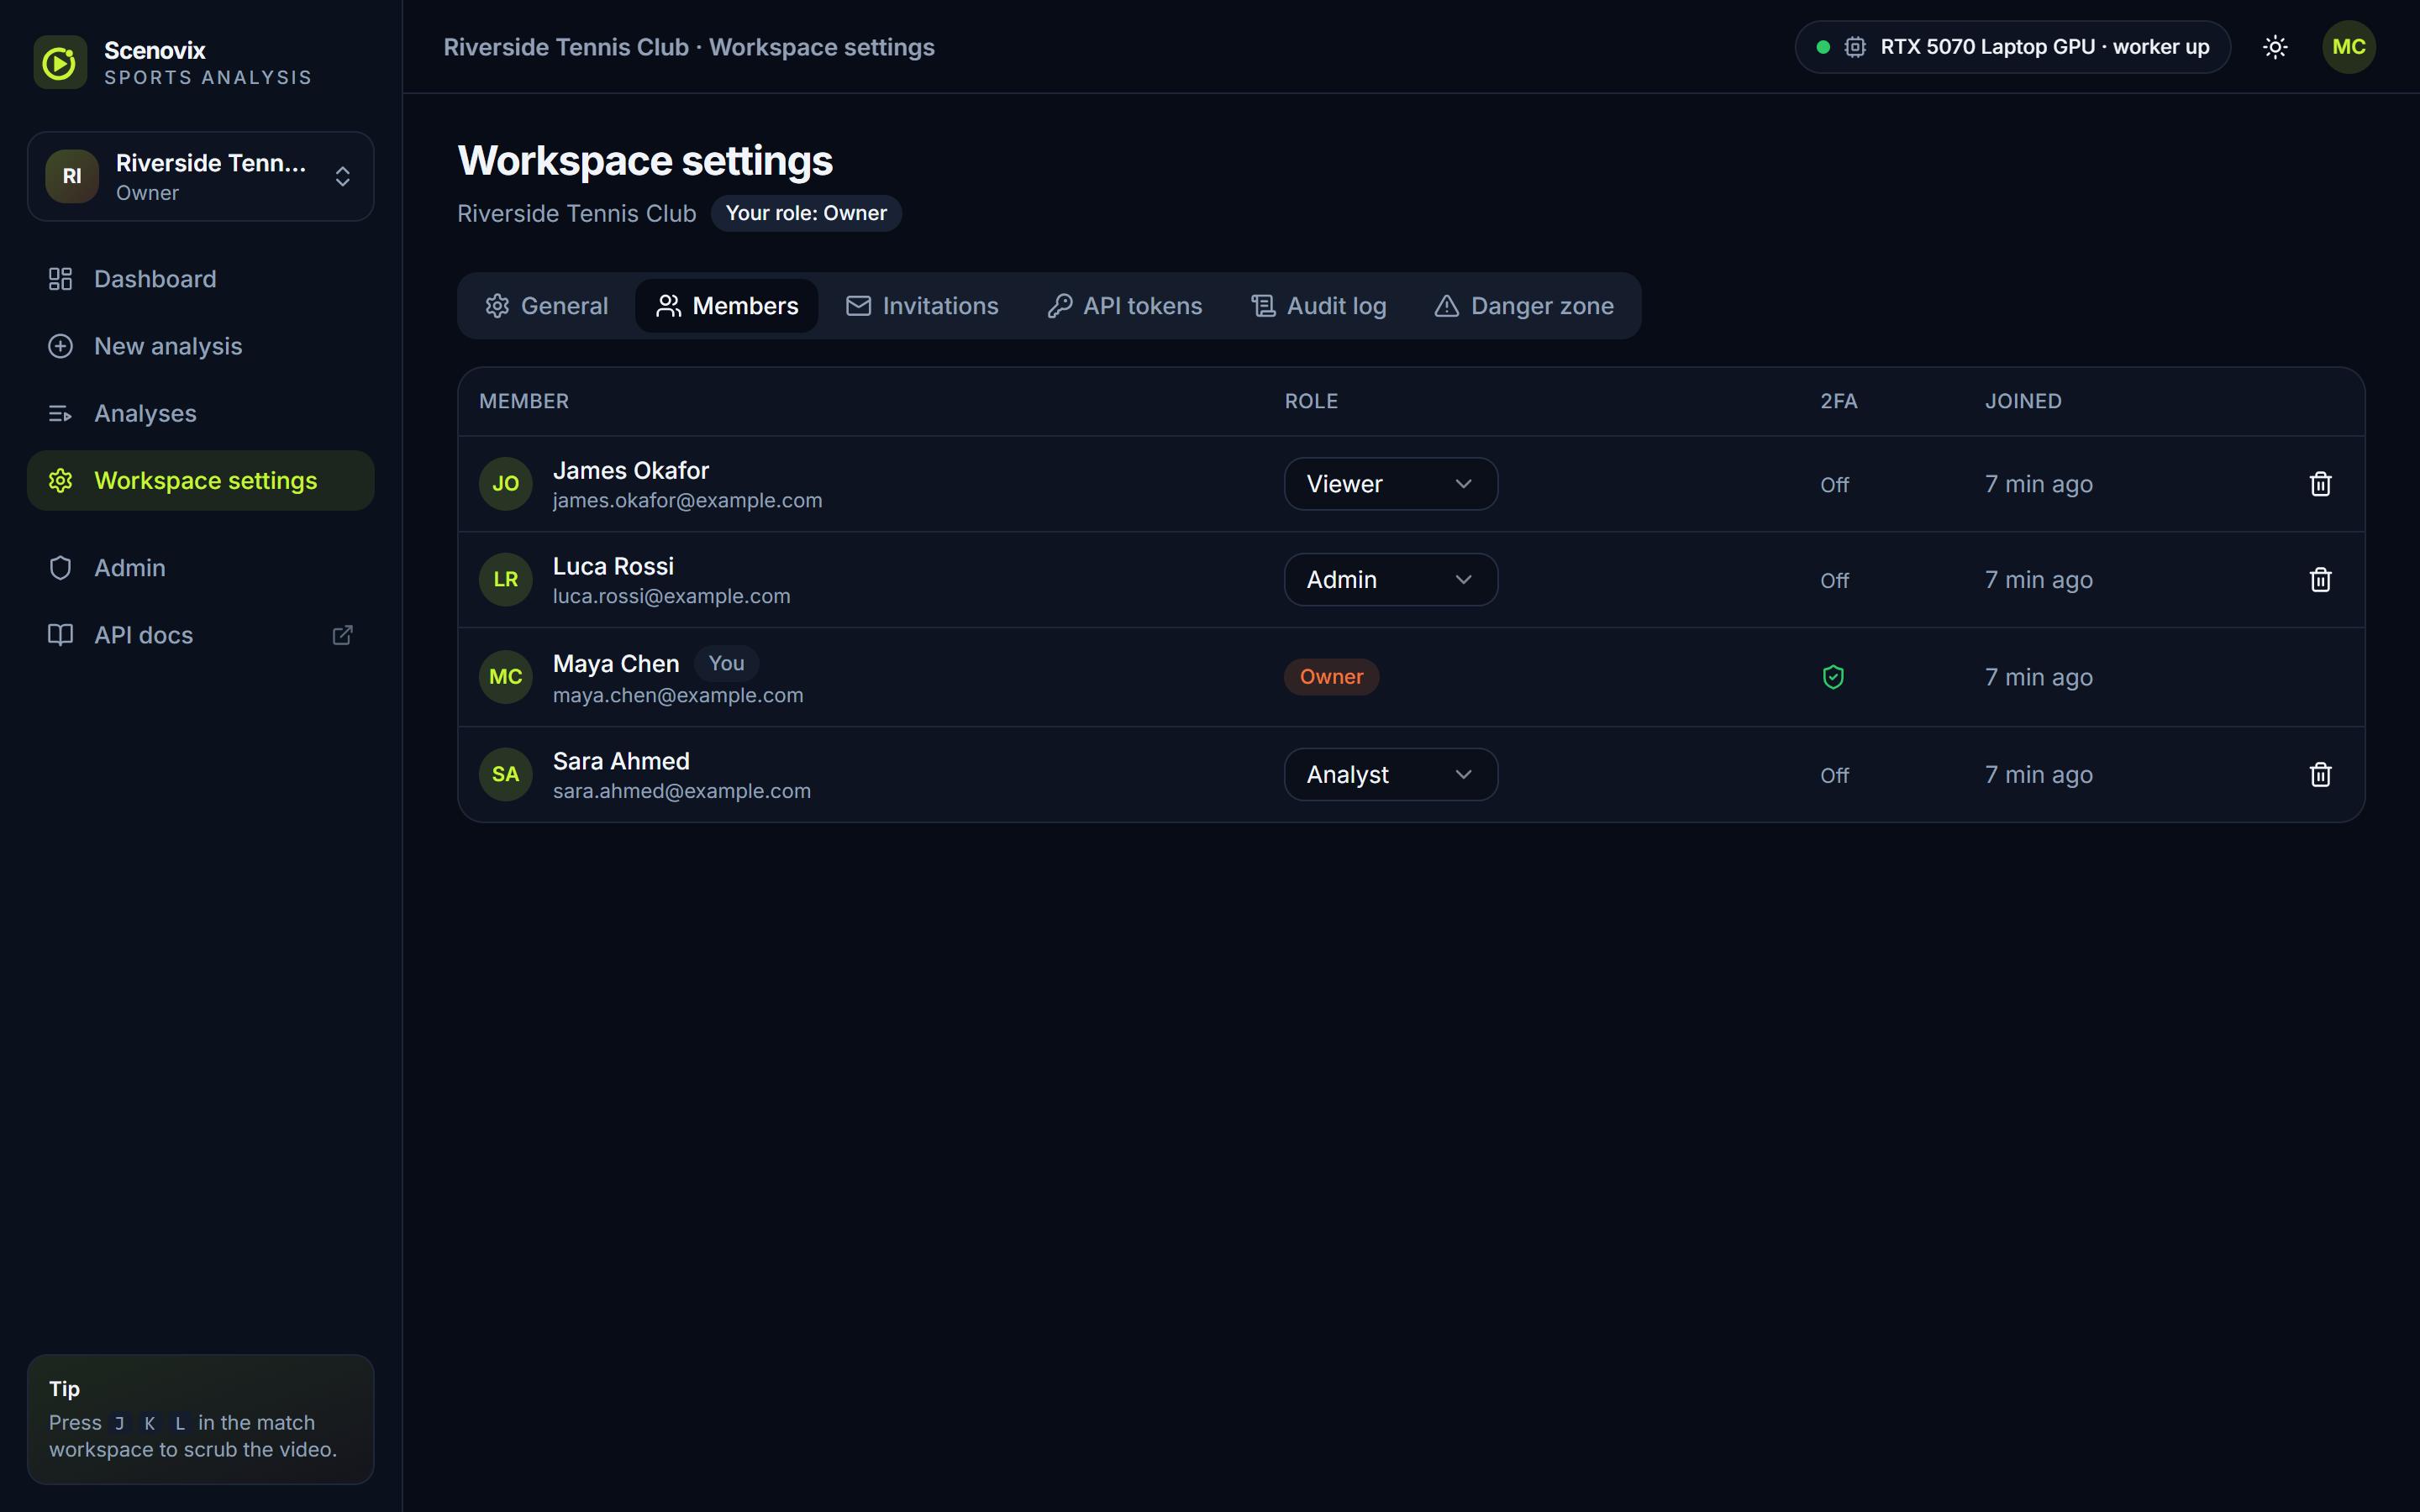Viewport: 2420px width, 1512px height.
Task: Open Dashboard from the sidebar
Action: [x=201, y=279]
